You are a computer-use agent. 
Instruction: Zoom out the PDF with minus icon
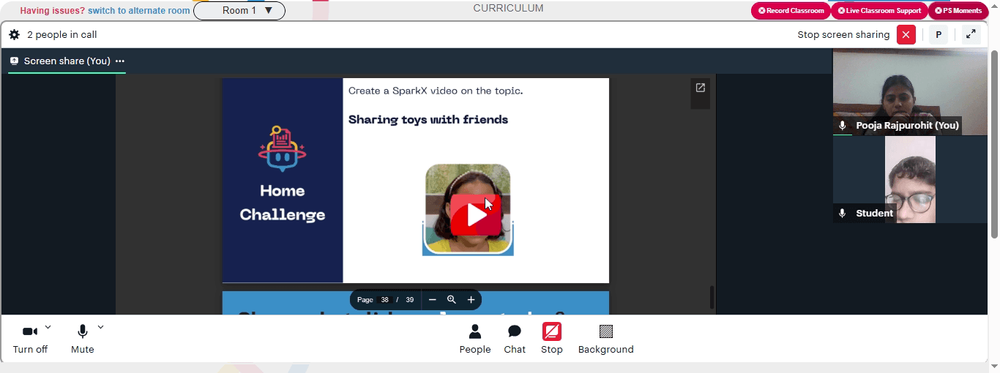(432, 300)
